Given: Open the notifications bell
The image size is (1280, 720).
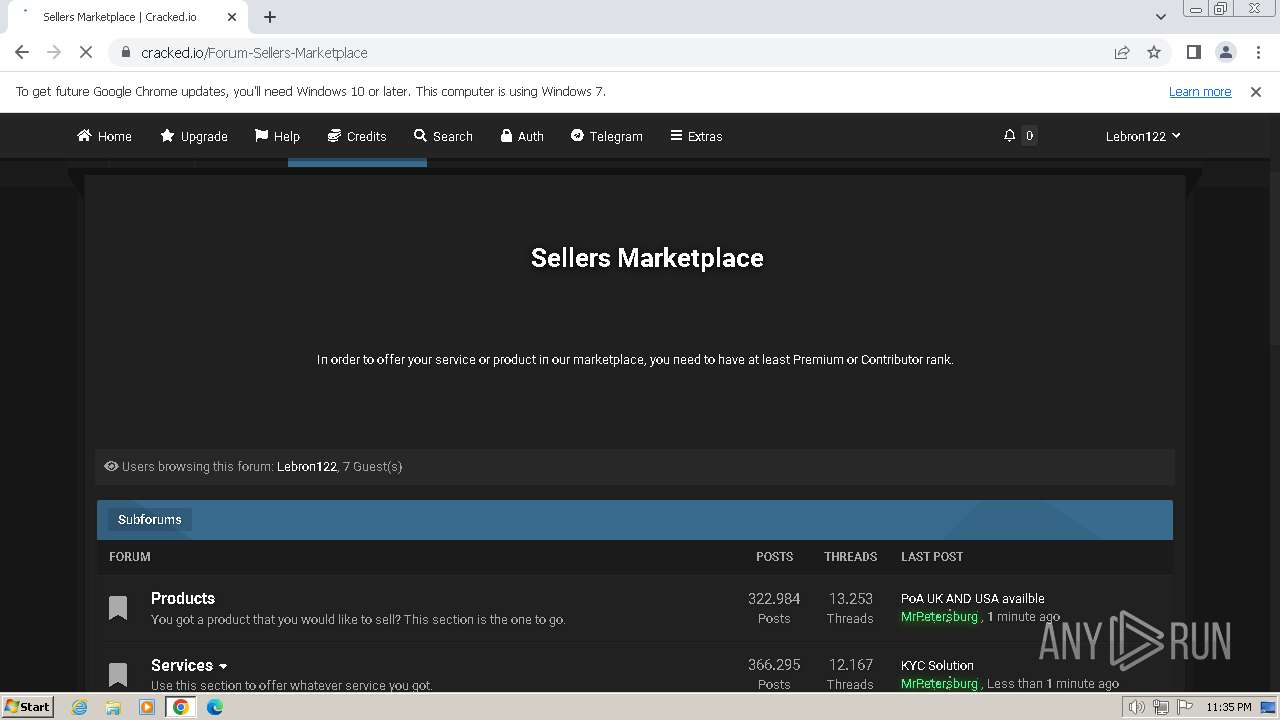Looking at the screenshot, I should tap(1010, 135).
